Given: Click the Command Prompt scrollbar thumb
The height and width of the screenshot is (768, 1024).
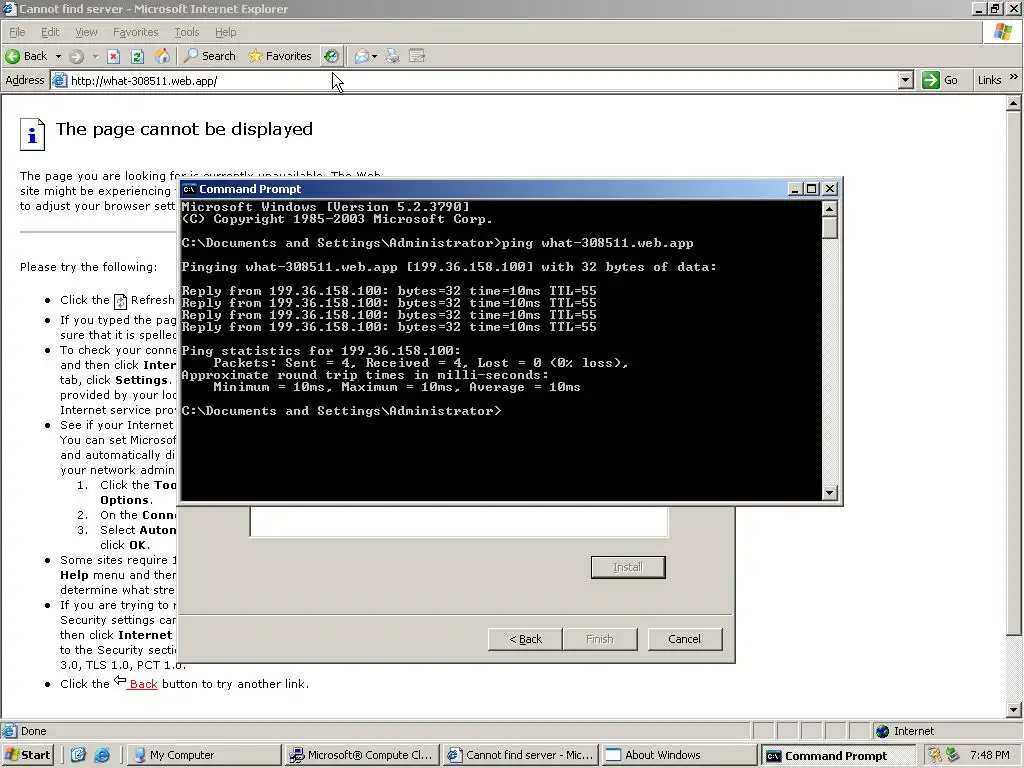Looking at the screenshot, I should pyautogui.click(x=829, y=228).
